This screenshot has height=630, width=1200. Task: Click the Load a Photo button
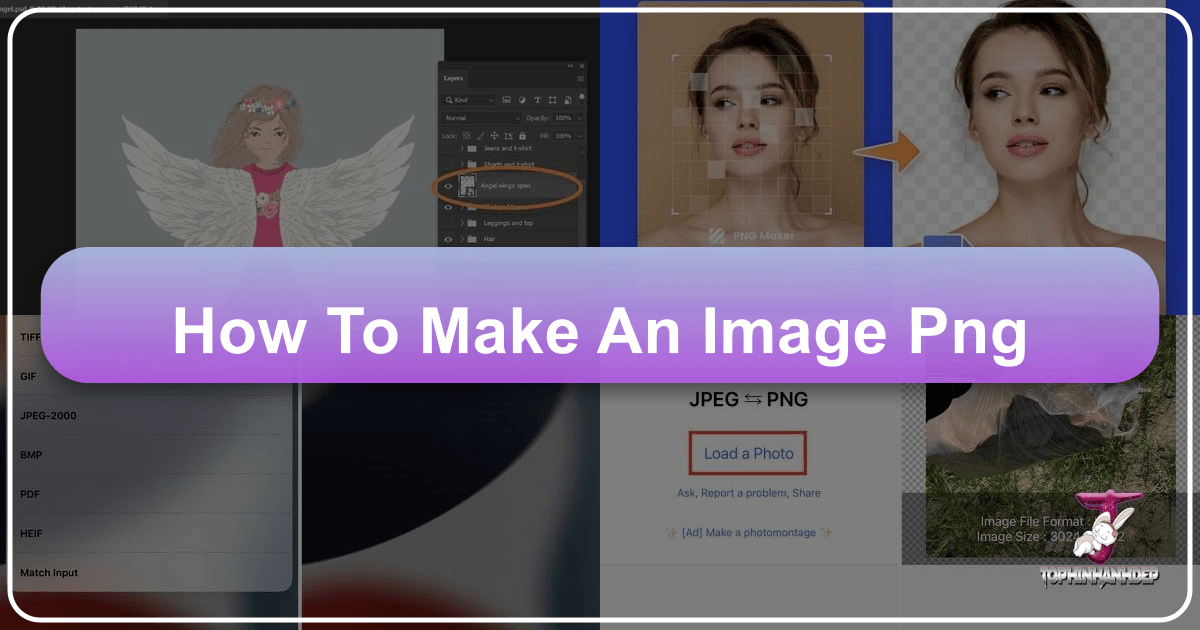[748, 453]
